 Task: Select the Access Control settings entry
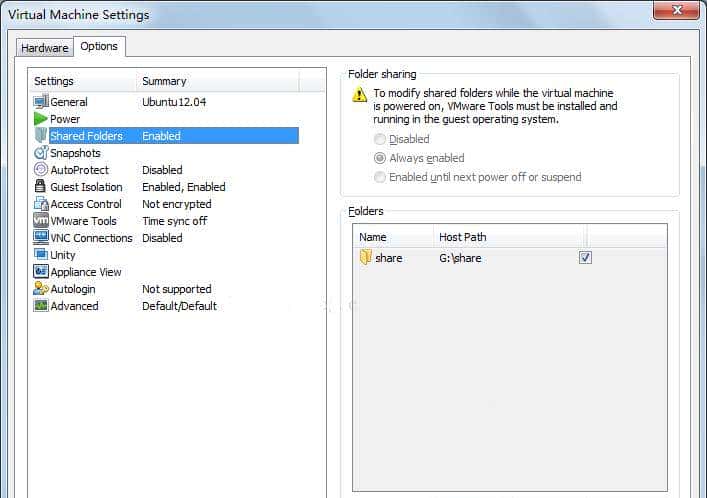pyautogui.click(x=86, y=204)
